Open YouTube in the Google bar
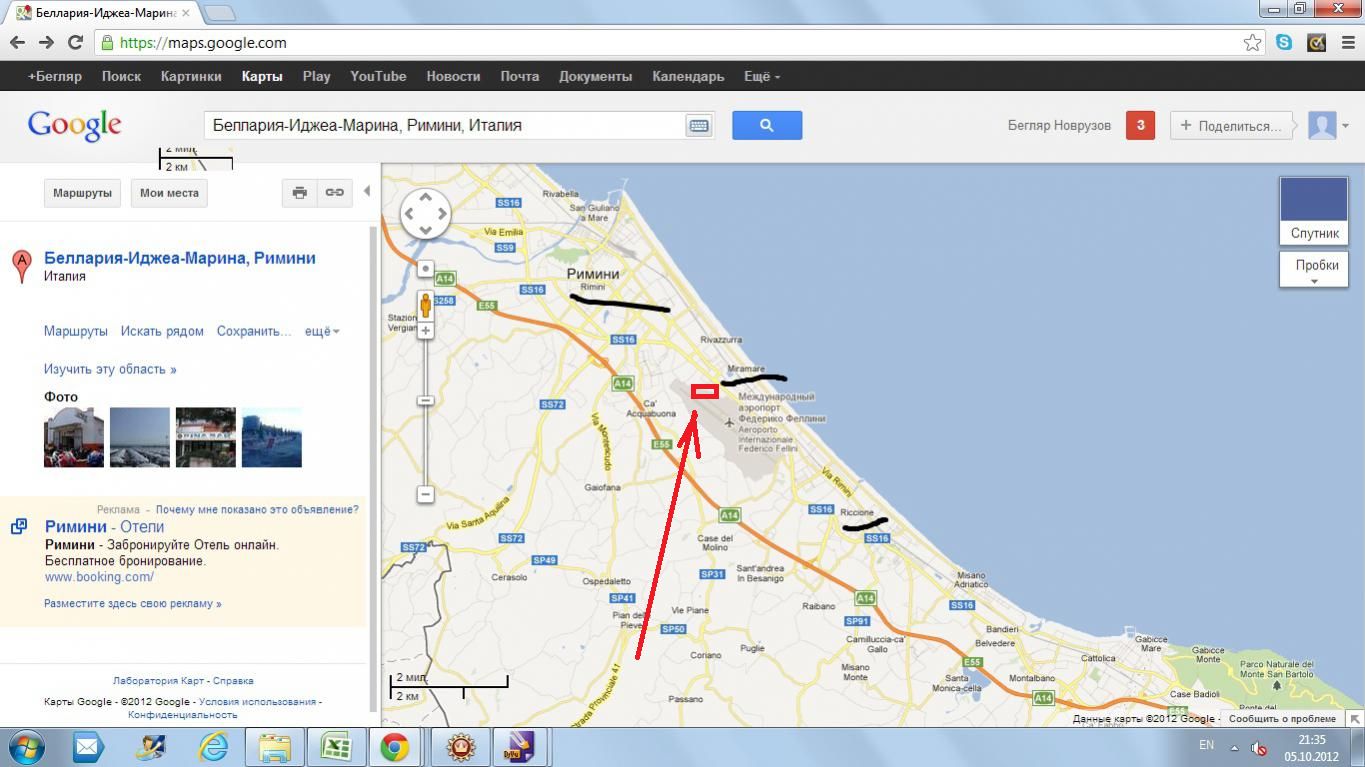 pos(378,76)
